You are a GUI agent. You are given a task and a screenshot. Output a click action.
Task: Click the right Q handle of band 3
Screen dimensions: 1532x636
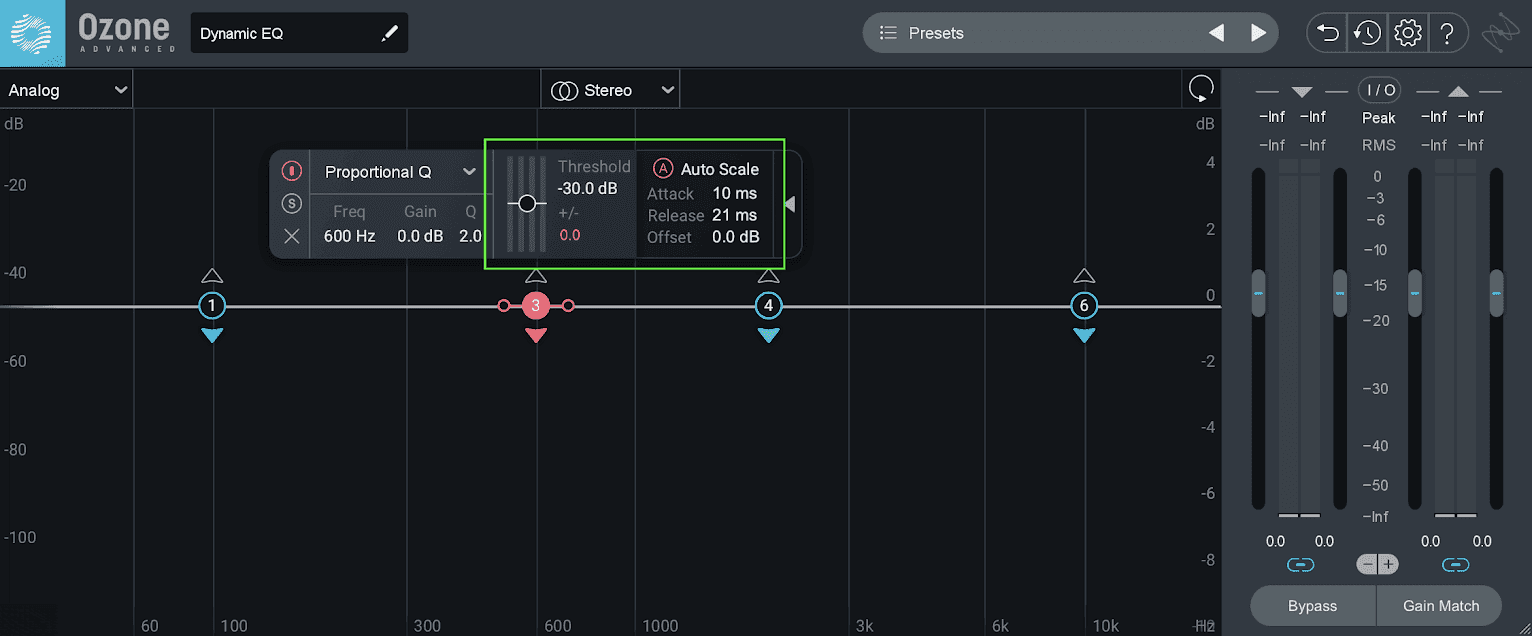pyautogui.click(x=568, y=305)
